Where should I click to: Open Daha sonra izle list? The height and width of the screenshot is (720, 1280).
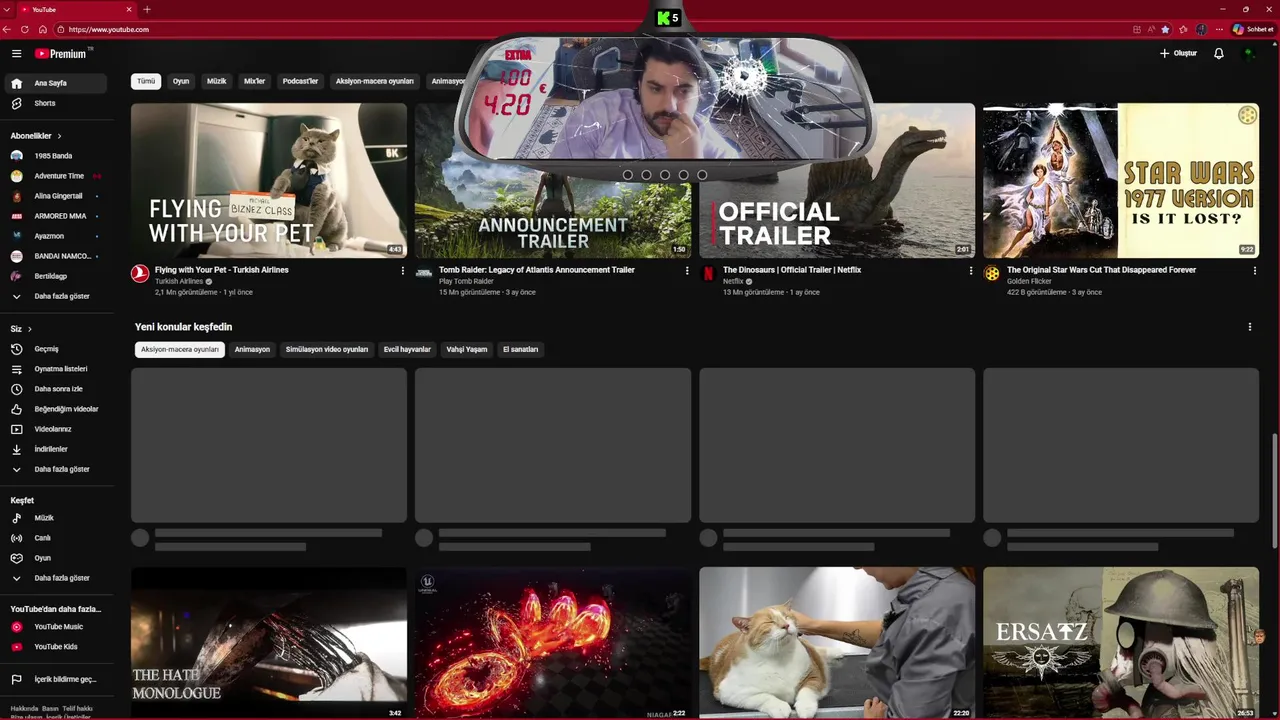tap(55, 389)
